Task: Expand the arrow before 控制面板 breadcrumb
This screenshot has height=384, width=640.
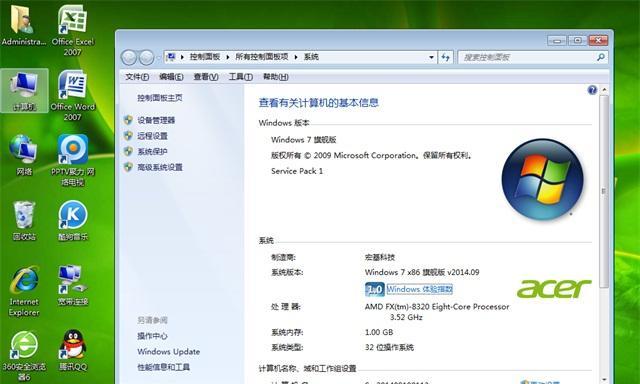Action: pos(182,57)
